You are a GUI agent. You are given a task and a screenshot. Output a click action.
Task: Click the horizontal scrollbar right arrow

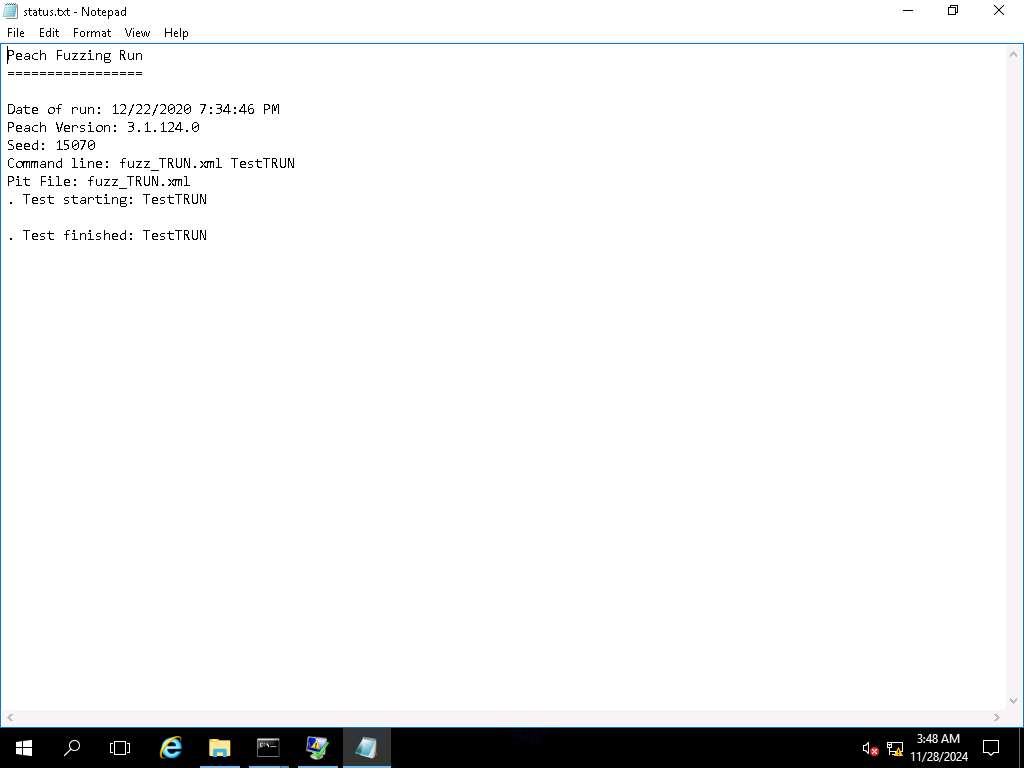[x=997, y=717]
